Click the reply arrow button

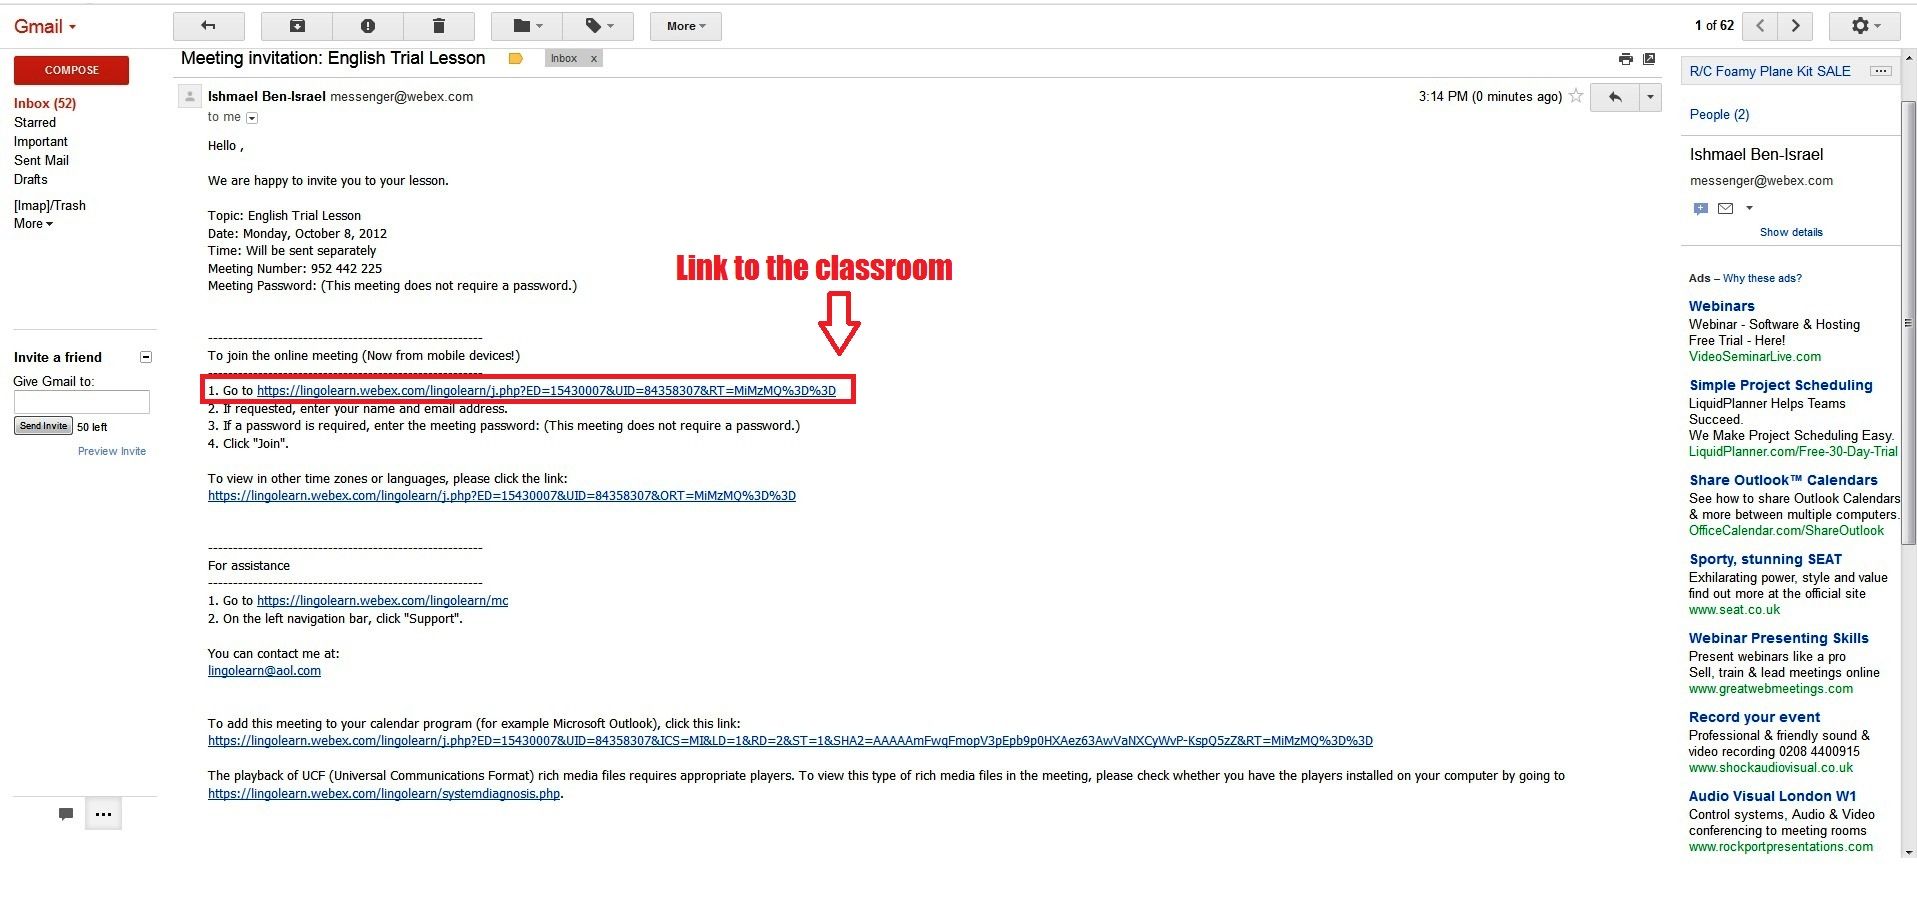click(x=1614, y=97)
